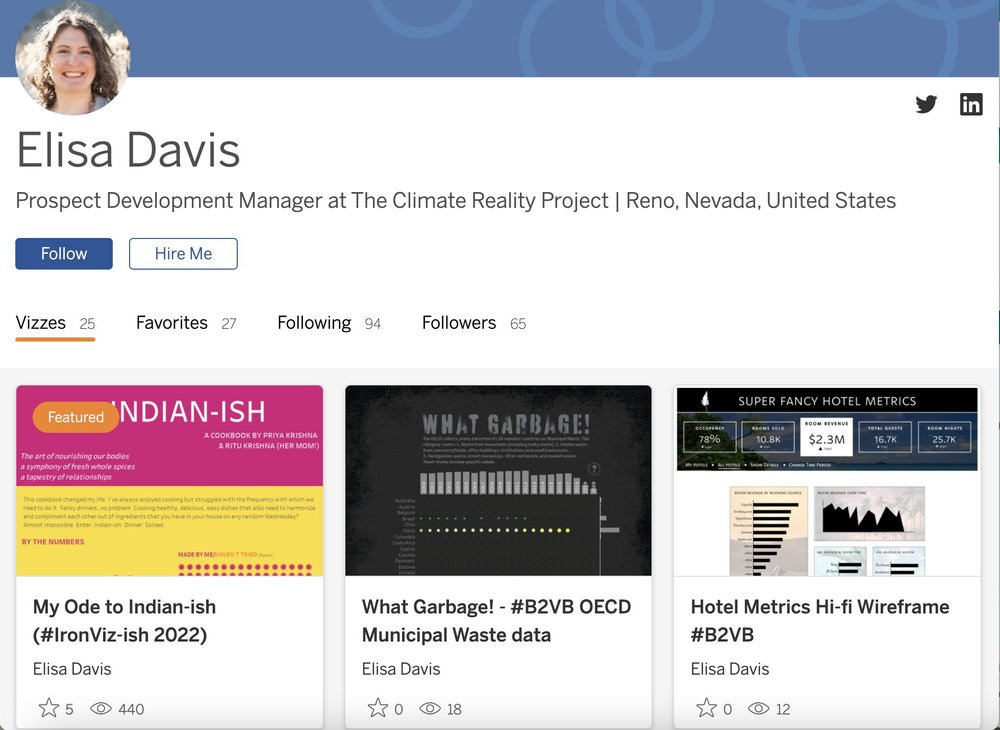This screenshot has height=730, width=1000.
Task: Click the favorites count 5 on Indian-ish card
Action: pos(69,709)
